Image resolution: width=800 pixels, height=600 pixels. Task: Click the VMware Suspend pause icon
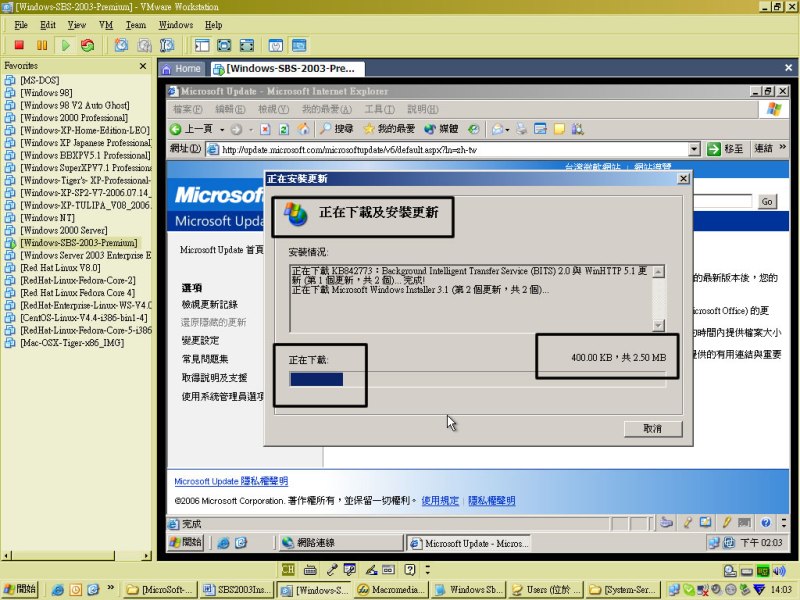coord(42,45)
